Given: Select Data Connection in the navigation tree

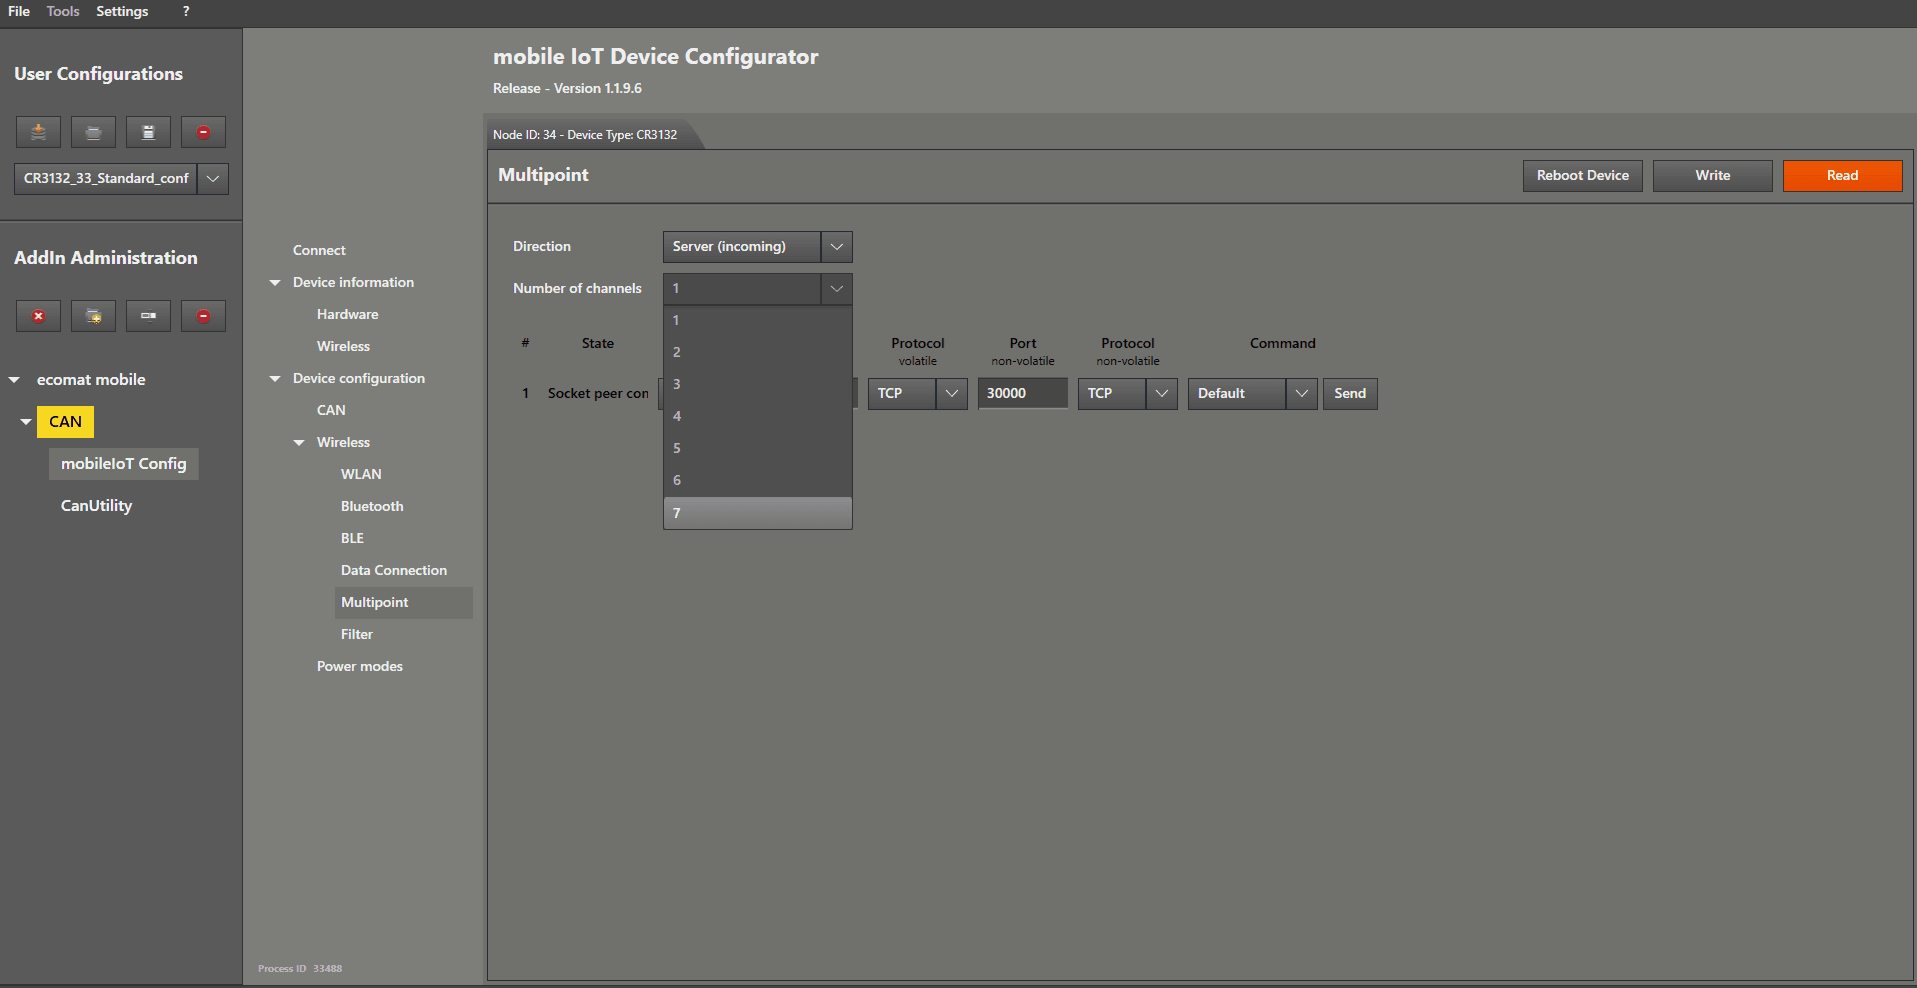Looking at the screenshot, I should click(393, 570).
